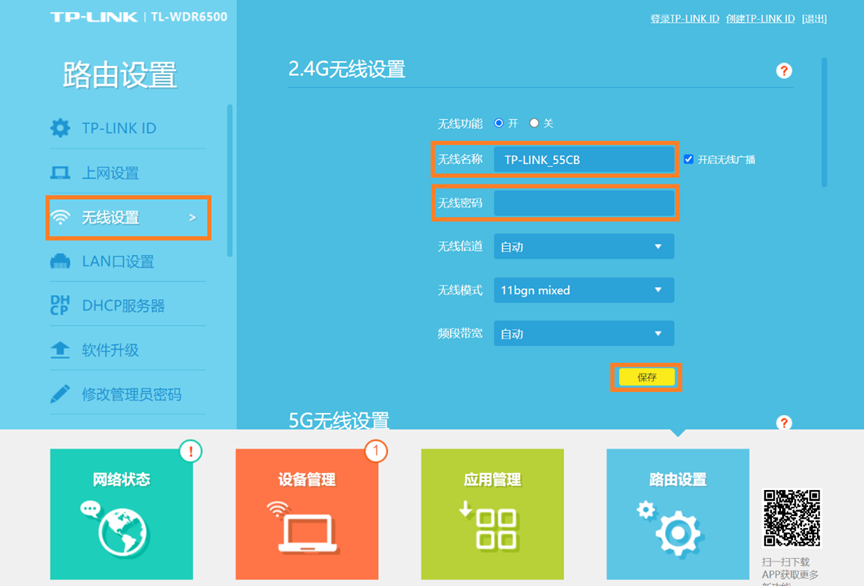The height and width of the screenshot is (586, 864).
Task: Click the 软件升级 upload arrow icon
Action: coord(60,350)
